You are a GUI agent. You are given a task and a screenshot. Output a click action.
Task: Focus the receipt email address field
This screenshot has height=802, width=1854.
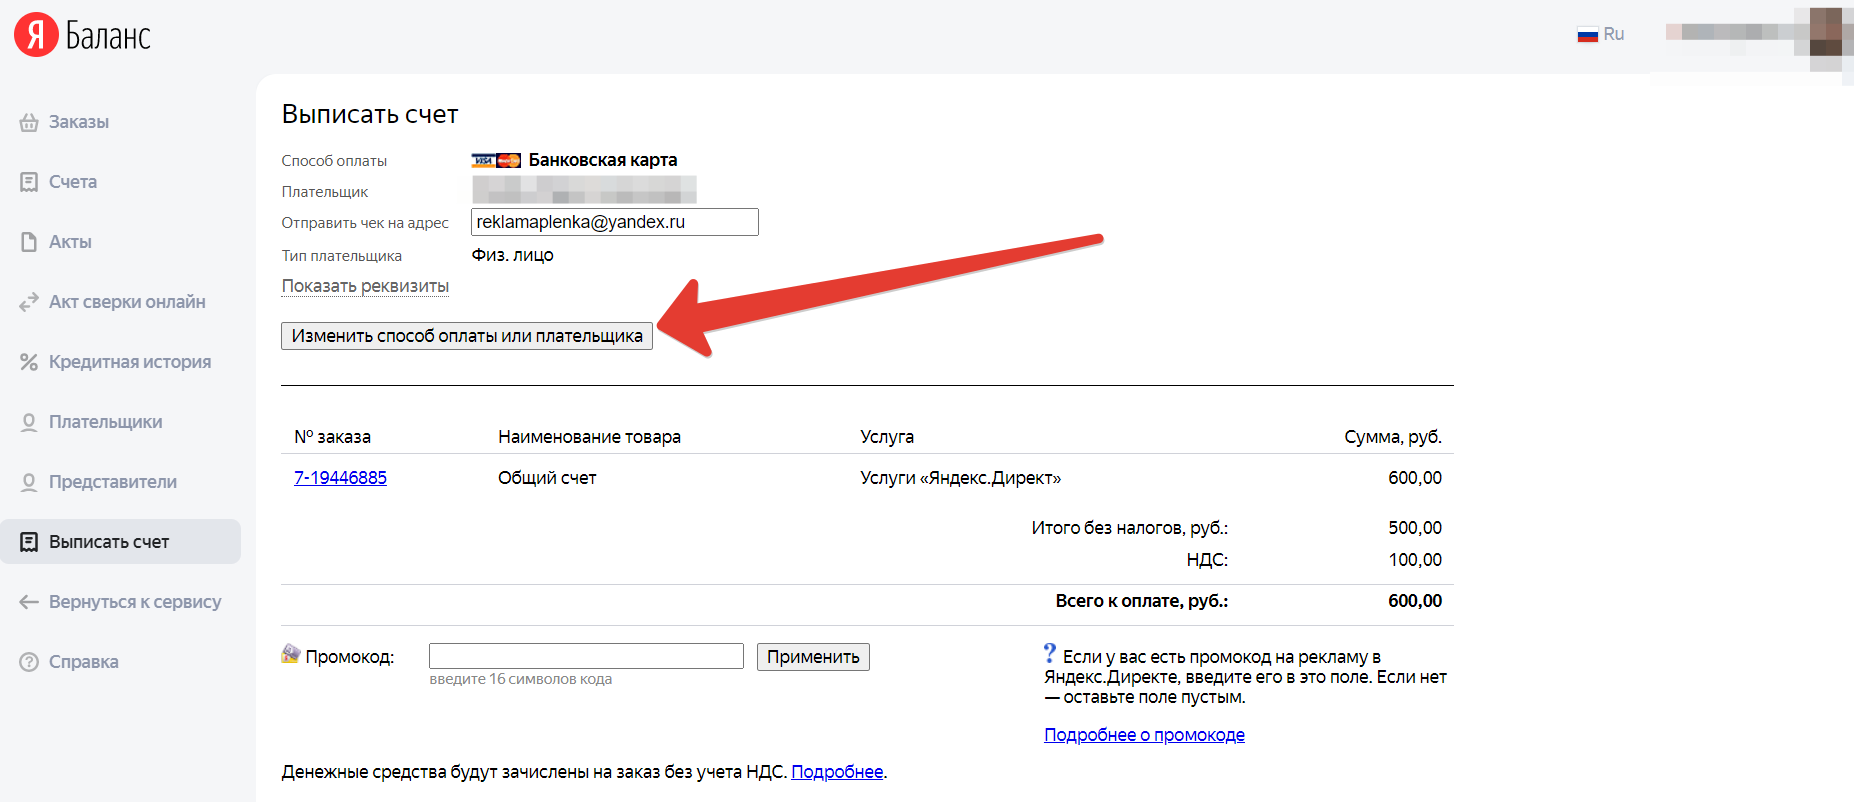click(615, 222)
